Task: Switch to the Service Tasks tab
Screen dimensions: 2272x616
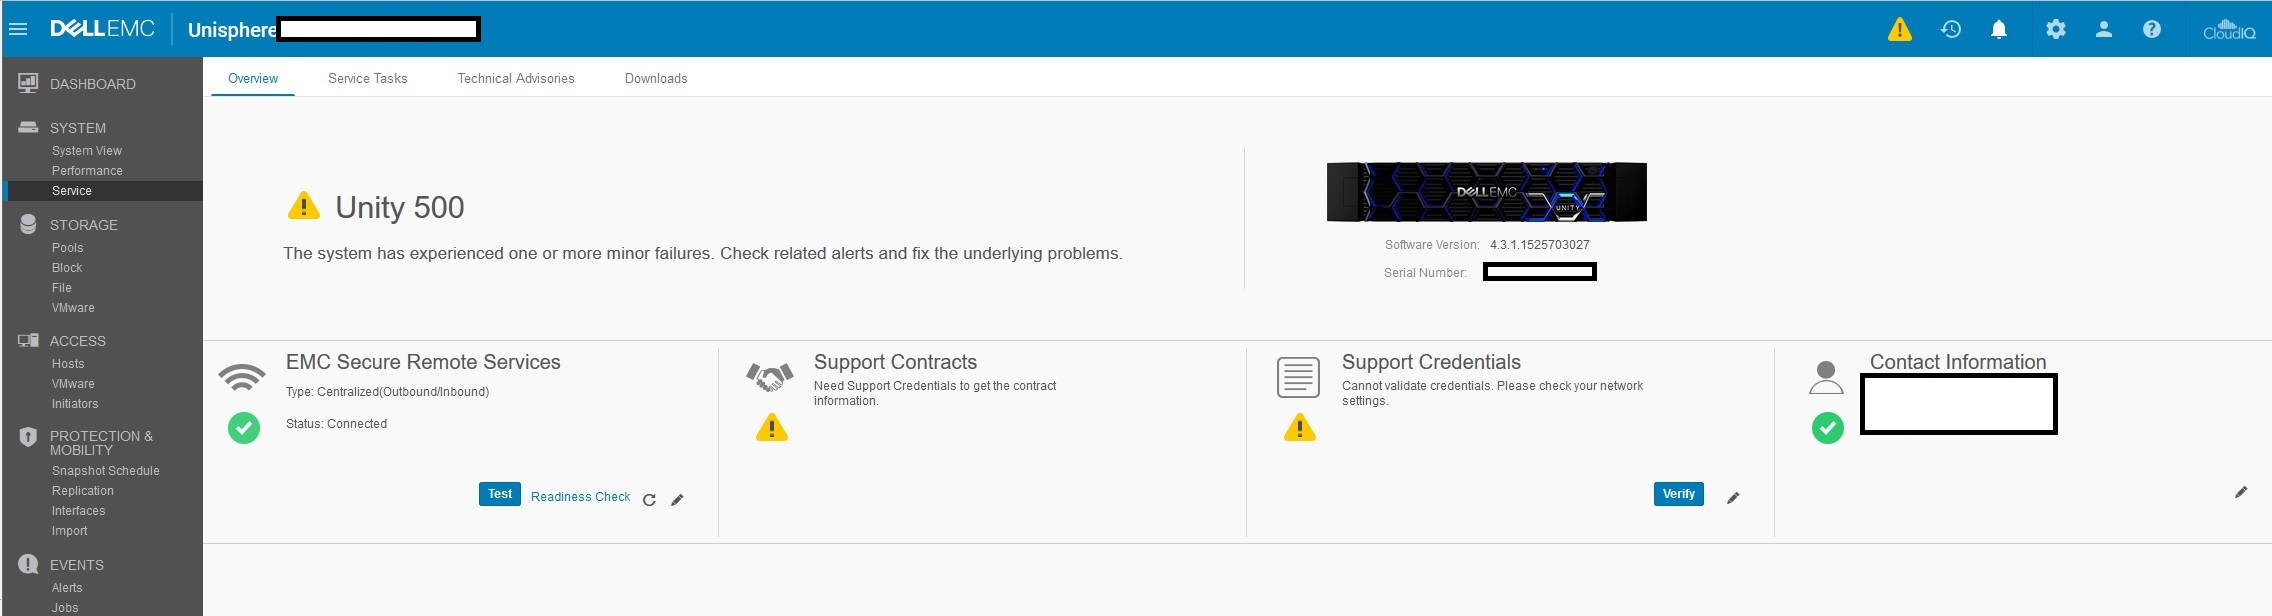Action: click(367, 78)
